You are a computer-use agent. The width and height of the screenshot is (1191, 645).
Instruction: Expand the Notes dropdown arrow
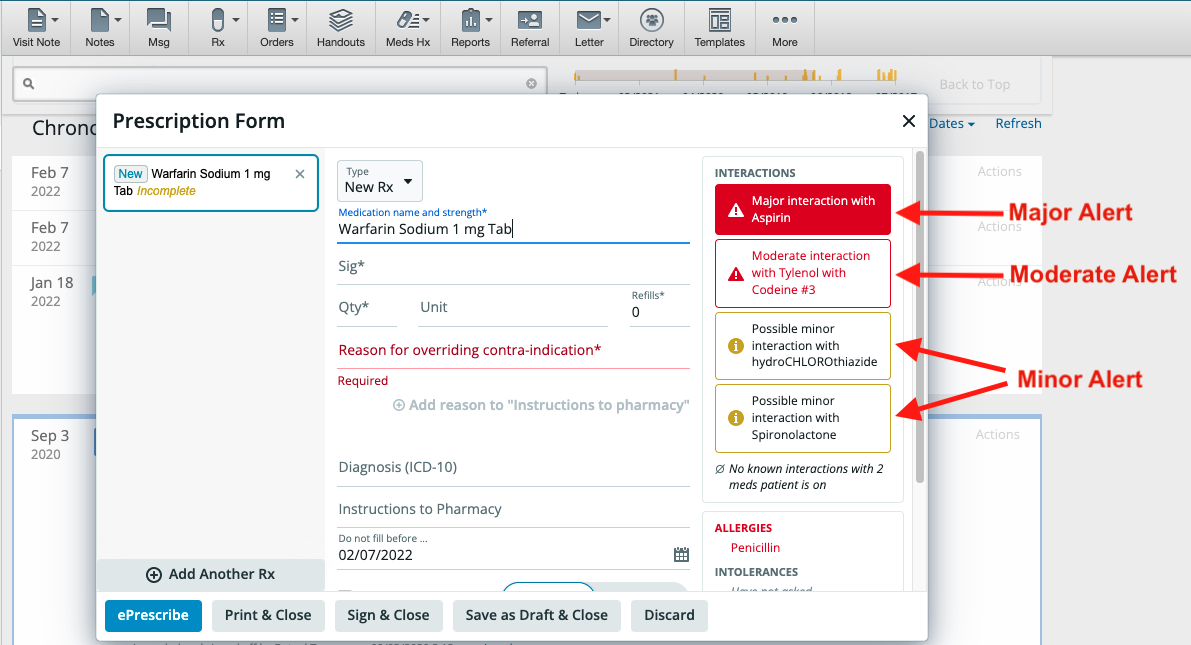tap(117, 21)
